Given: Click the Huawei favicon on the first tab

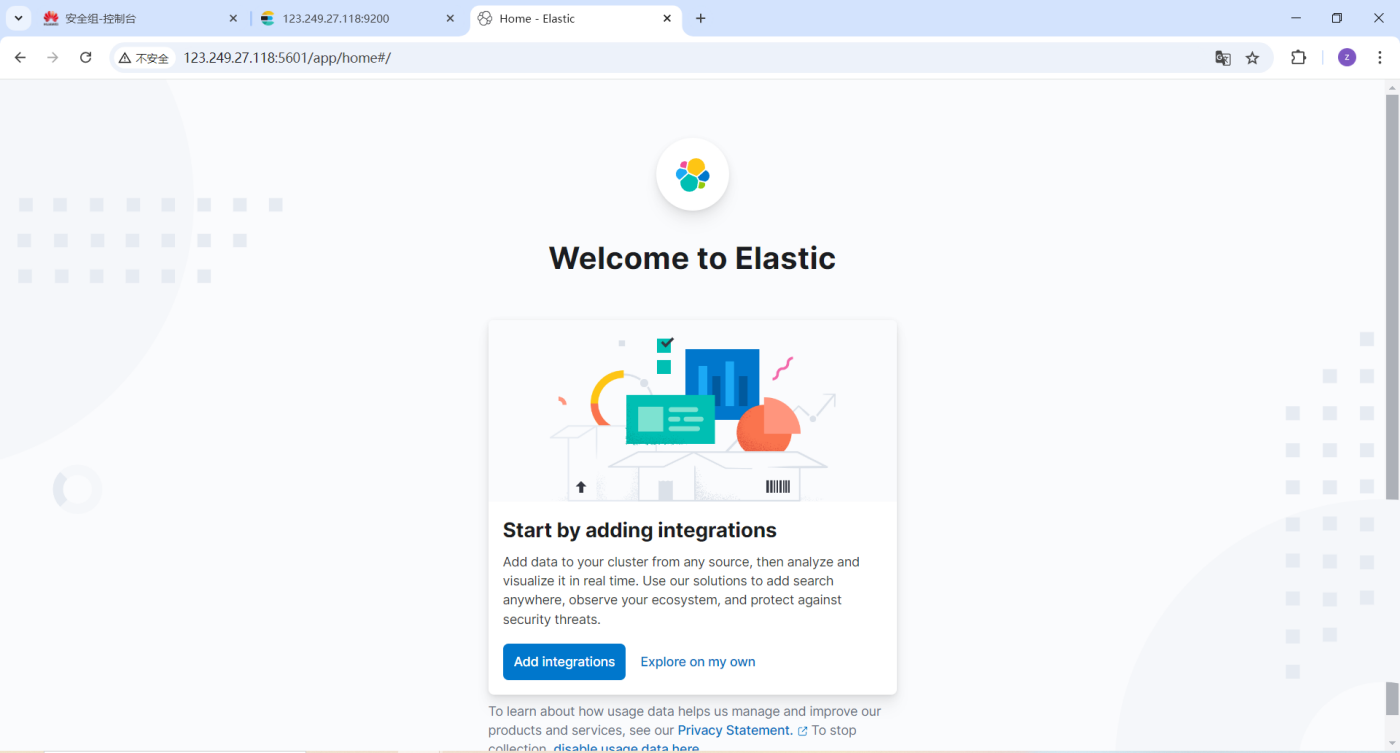Looking at the screenshot, I should (x=51, y=18).
